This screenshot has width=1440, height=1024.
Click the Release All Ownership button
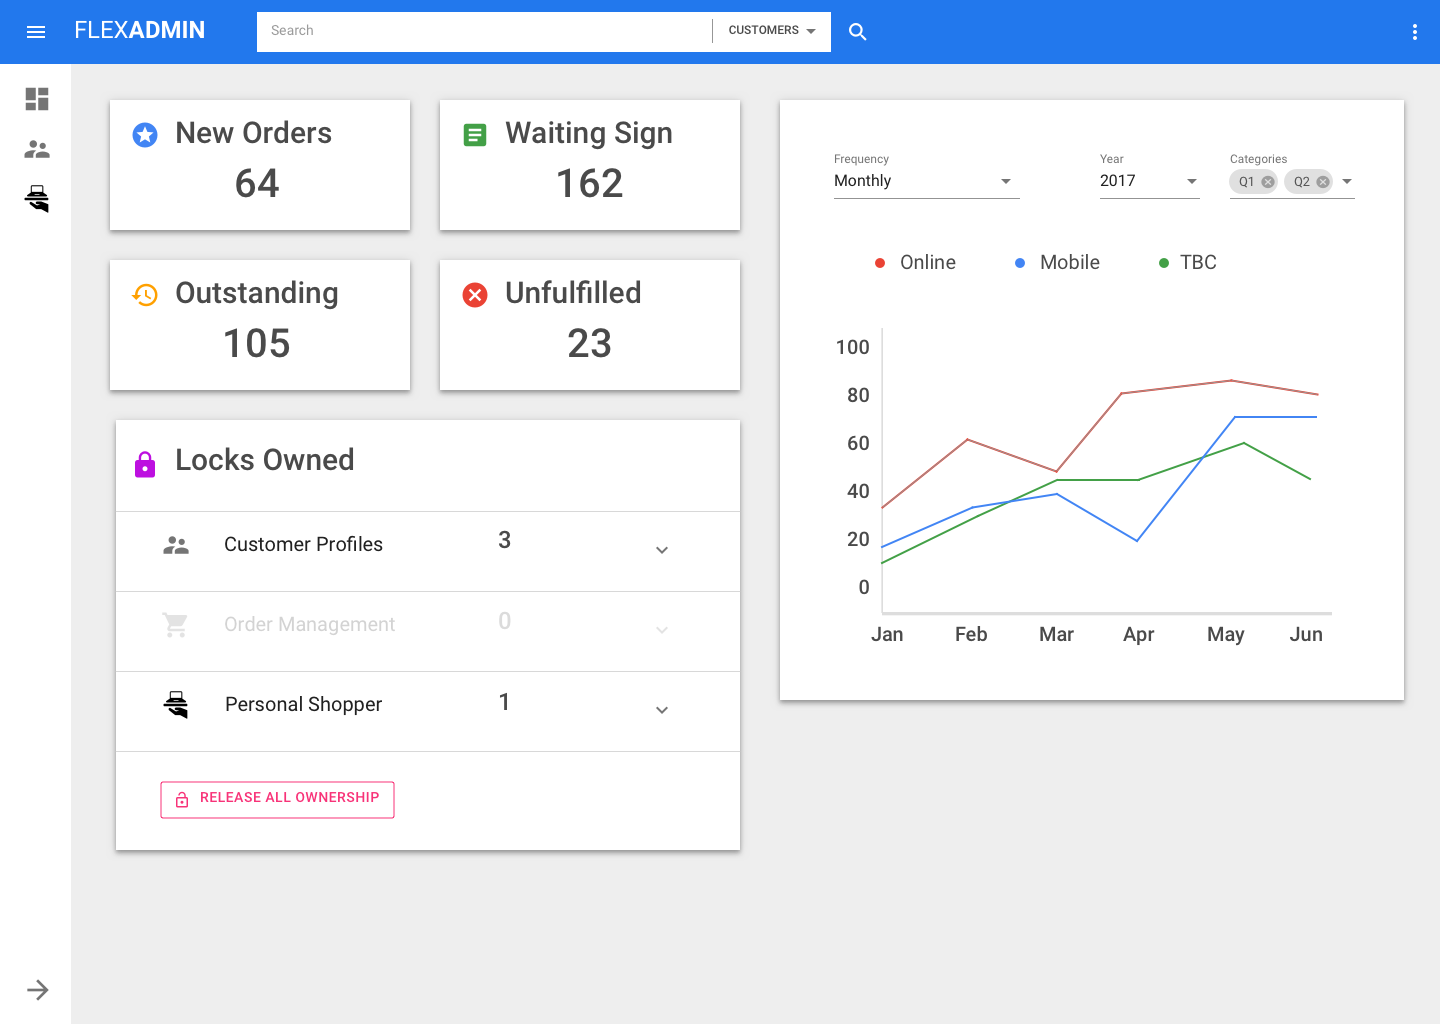tap(277, 799)
